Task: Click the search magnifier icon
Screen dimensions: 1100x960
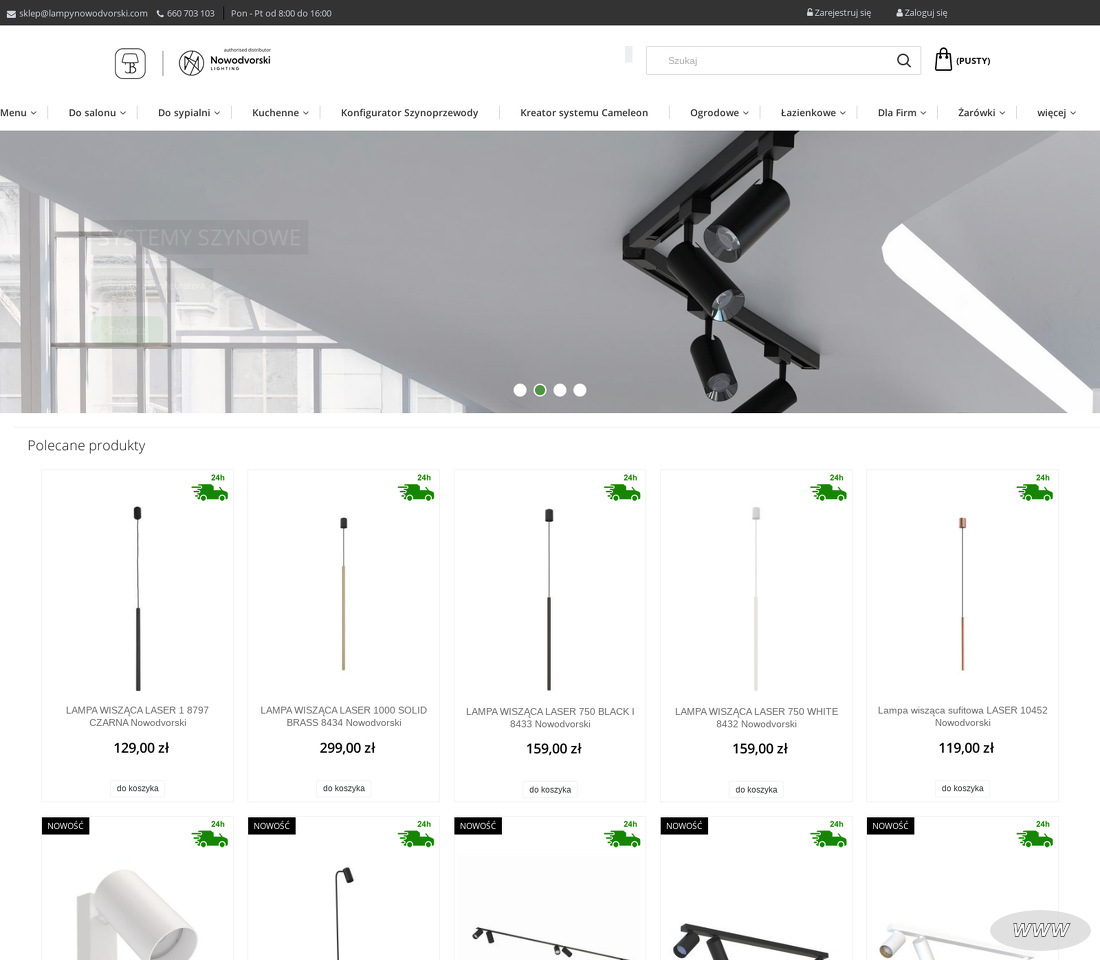Action: tap(904, 61)
